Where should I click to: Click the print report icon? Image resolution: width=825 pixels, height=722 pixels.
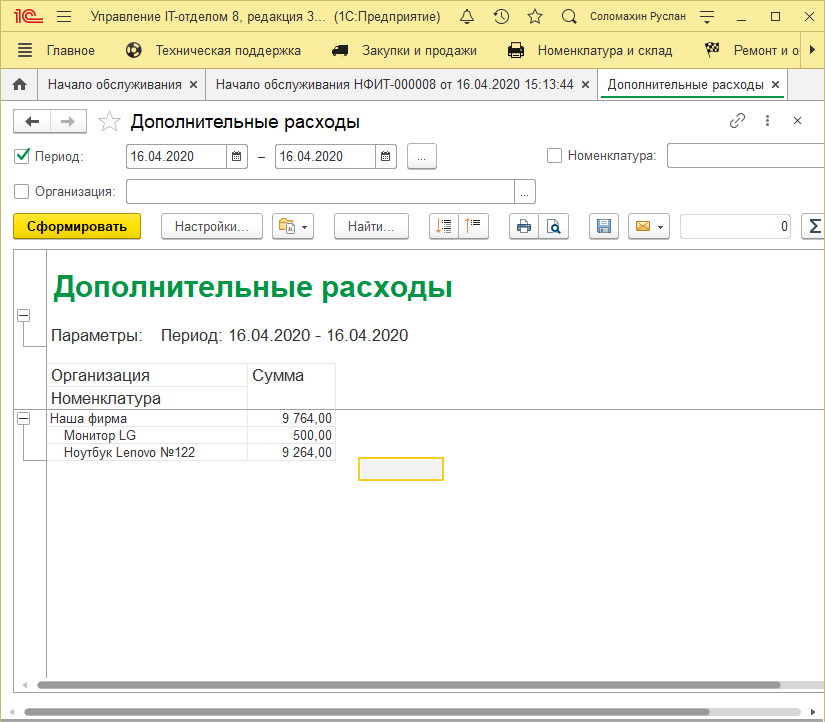tap(523, 227)
